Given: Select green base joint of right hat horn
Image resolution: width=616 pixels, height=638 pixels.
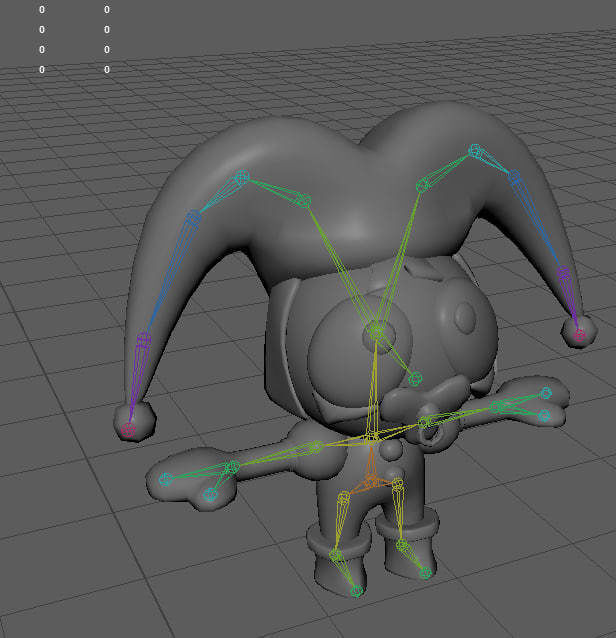Looking at the screenshot, I should (423, 186).
